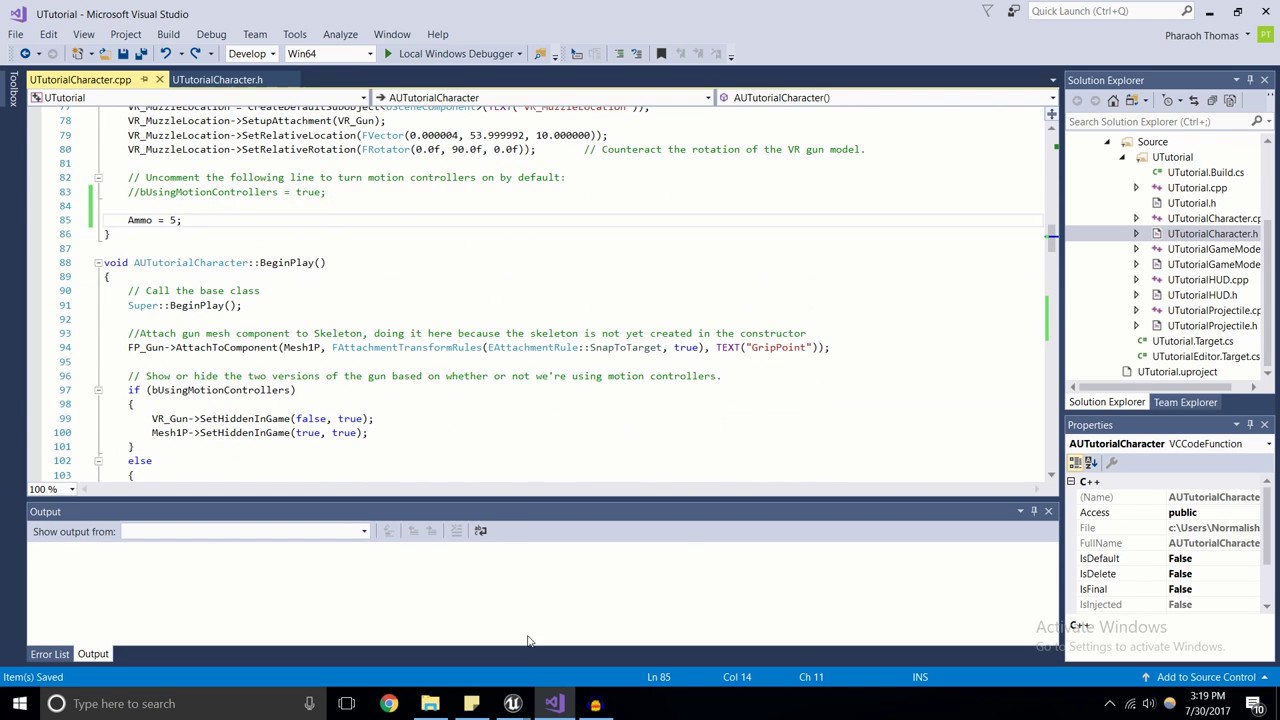1280x720 pixels.
Task: Click the Property Pages wrench icon
Action: pos(1111,463)
